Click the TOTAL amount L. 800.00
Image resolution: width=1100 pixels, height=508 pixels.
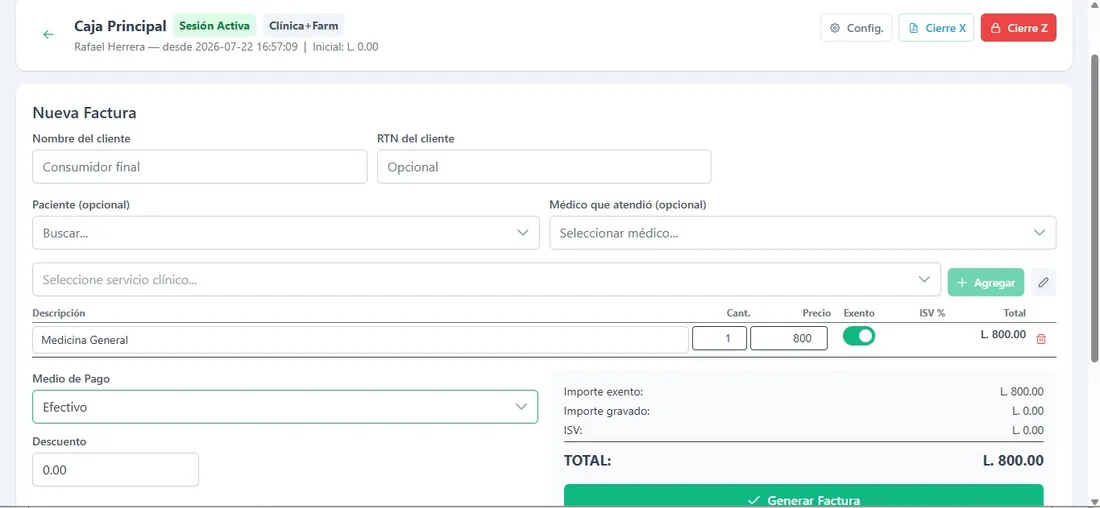(x=1013, y=461)
